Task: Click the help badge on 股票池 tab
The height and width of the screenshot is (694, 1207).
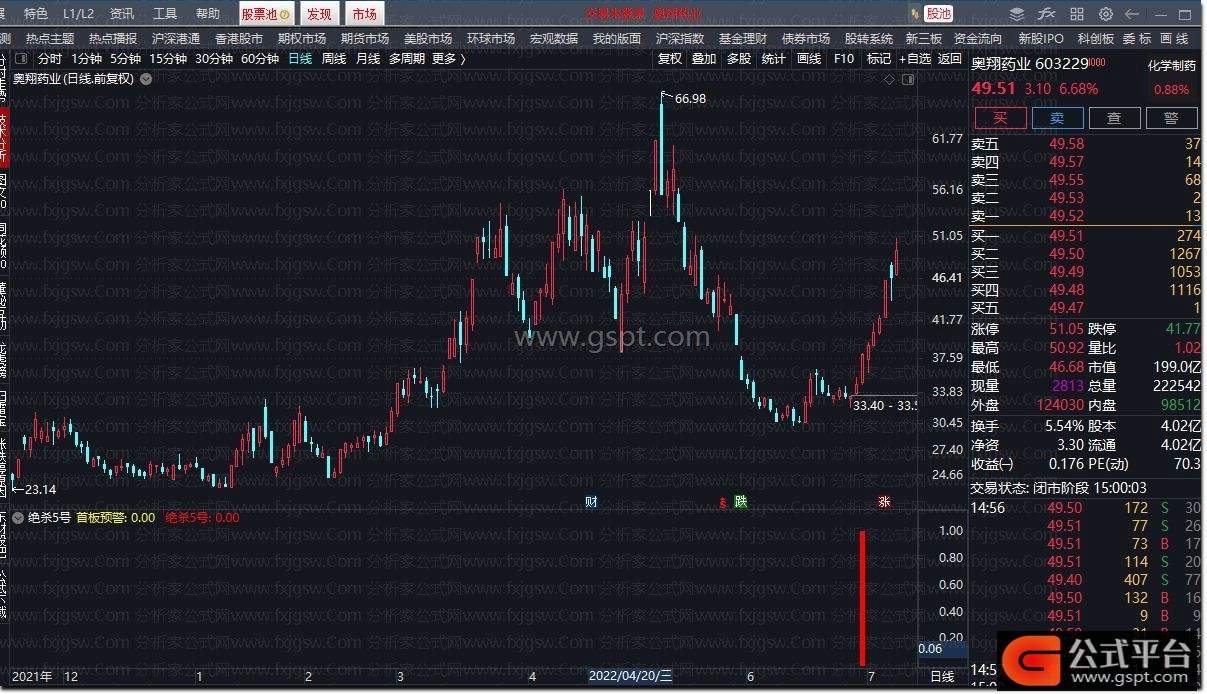Action: pyautogui.click(x=285, y=15)
